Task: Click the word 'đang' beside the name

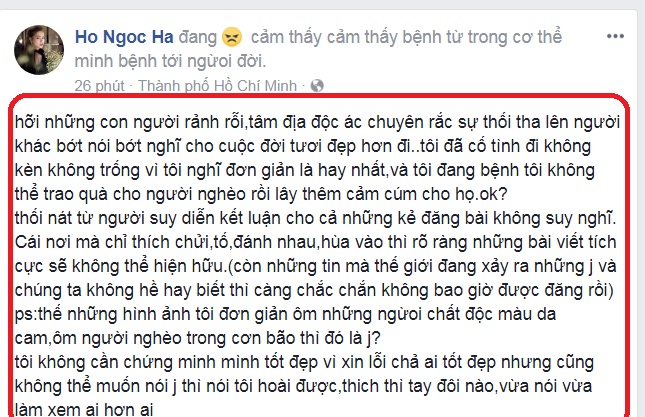Action: click(x=197, y=37)
